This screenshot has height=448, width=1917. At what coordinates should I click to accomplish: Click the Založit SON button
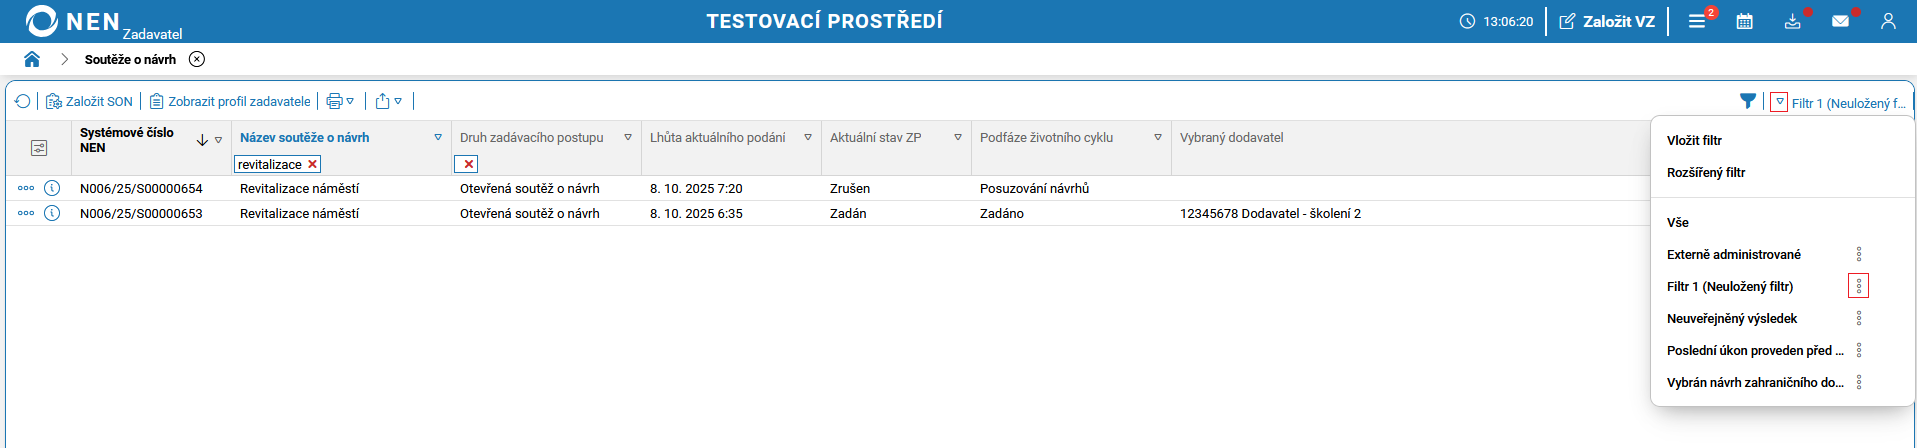[x=90, y=101]
